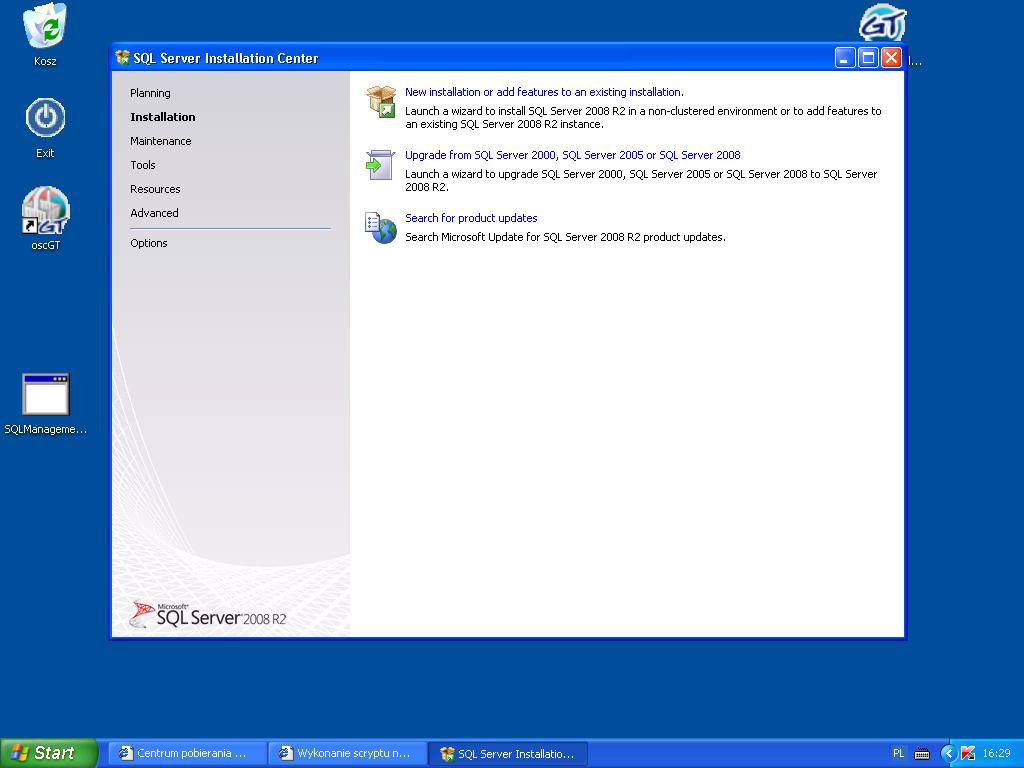Open the Maintenance page

(x=161, y=141)
